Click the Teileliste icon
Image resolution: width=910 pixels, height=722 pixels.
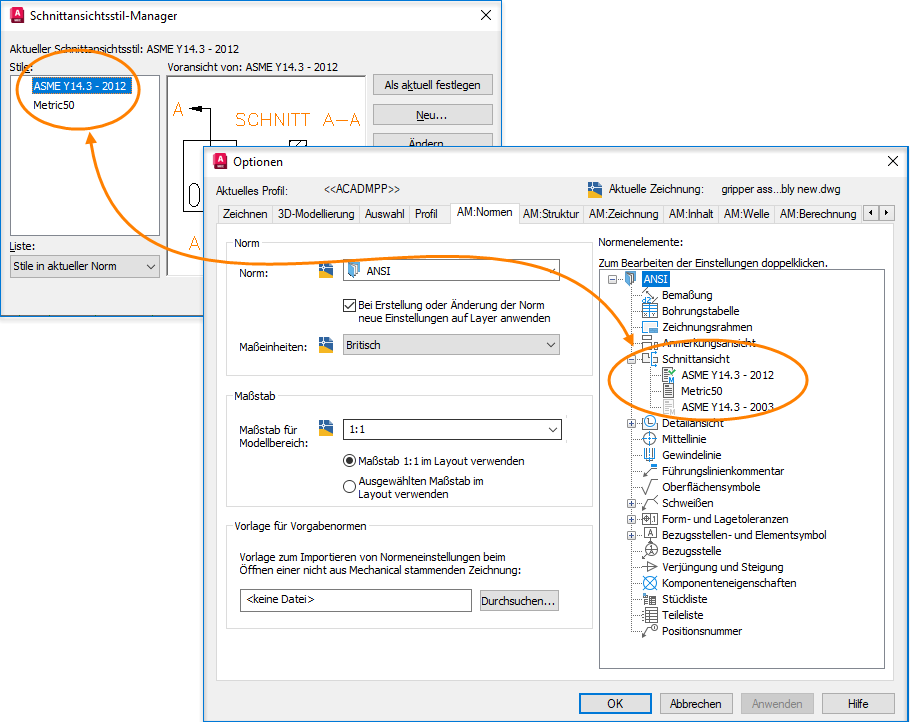(649, 615)
